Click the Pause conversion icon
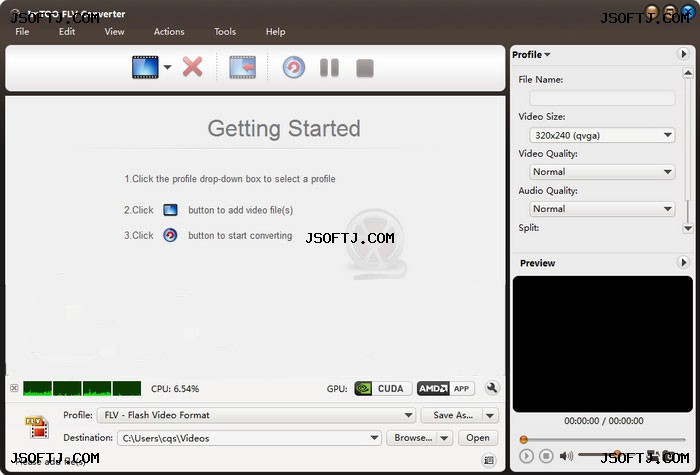This screenshot has height=475, width=700. 329,68
